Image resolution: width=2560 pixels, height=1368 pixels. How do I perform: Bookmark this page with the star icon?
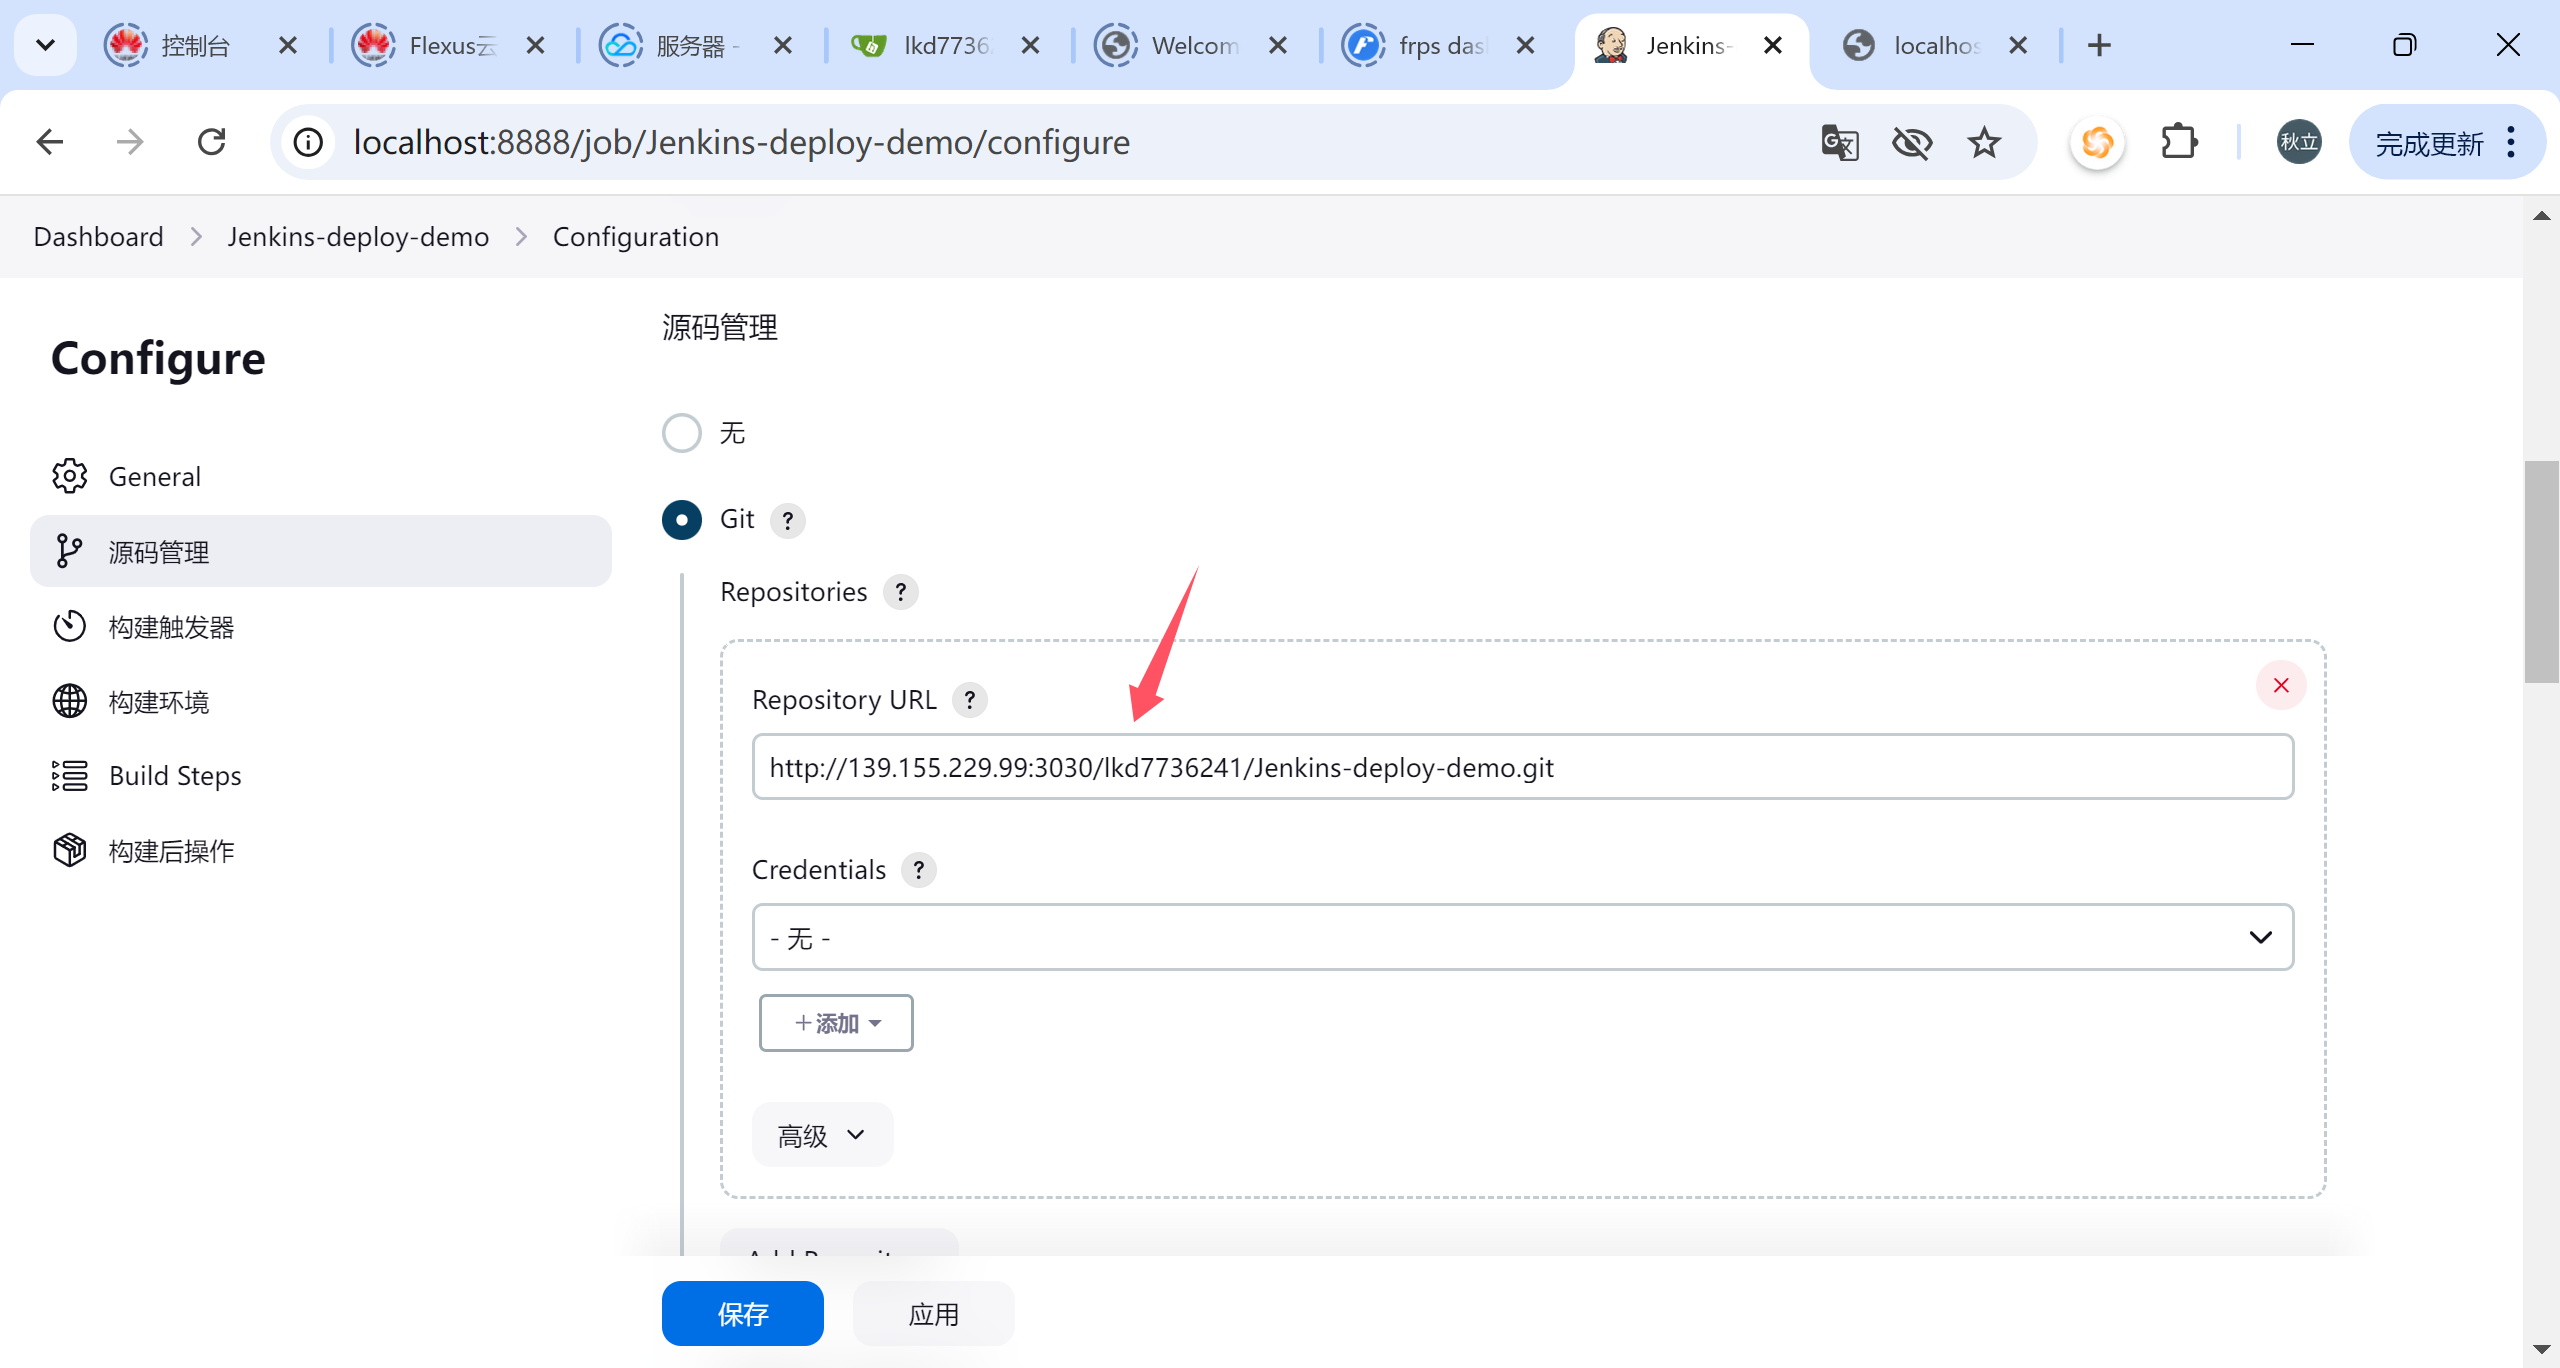[x=1984, y=143]
